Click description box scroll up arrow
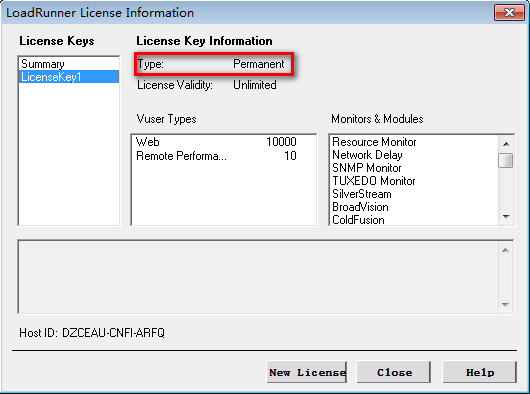Screen dimensions: 530x394 505,250
